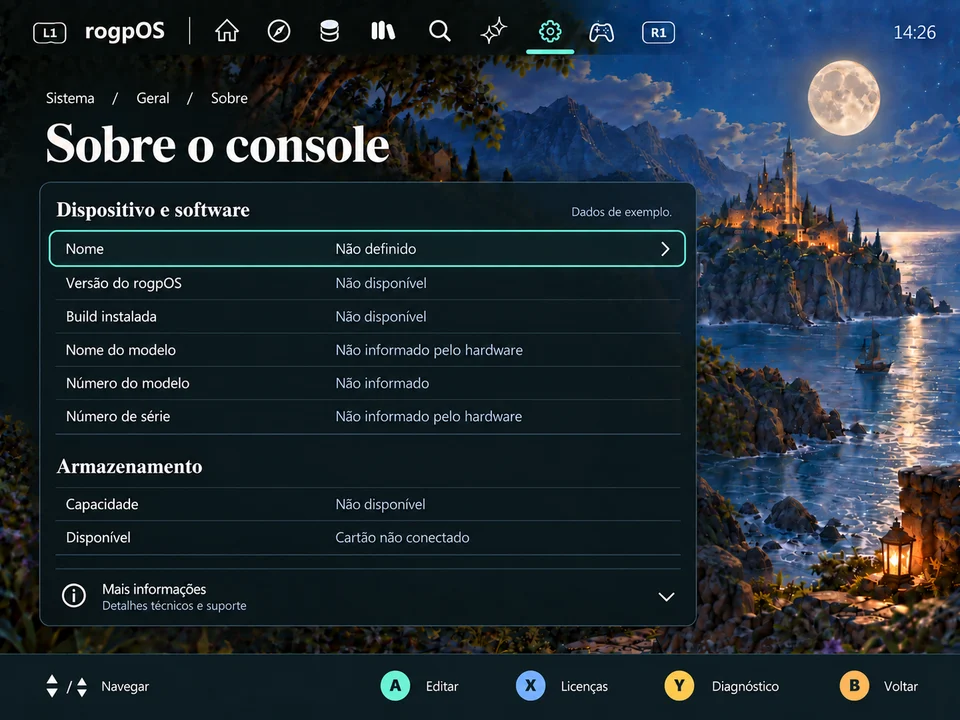Select the Nome Não definido row
This screenshot has width=960, height=720.
pyautogui.click(x=367, y=249)
